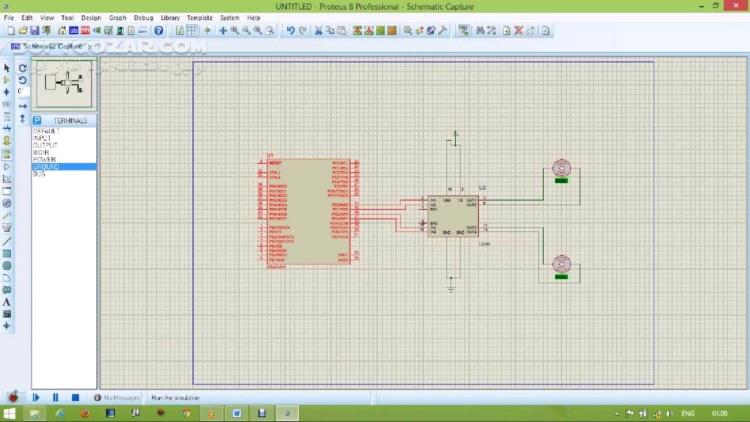Click the upper DC motor component
Screen dimensions: 750x422
[x=561, y=170]
